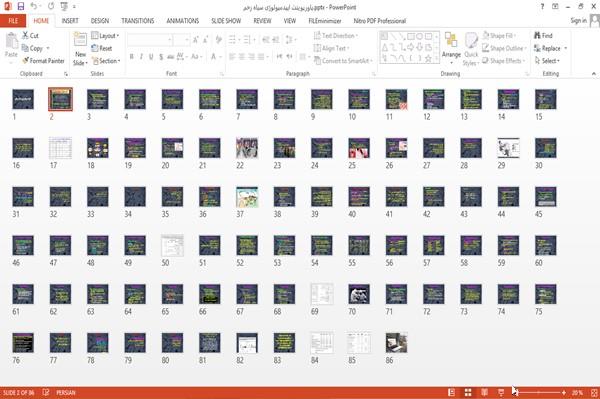
Task: Toggle Italic formatting
Action: pyautogui.click(x=141, y=57)
